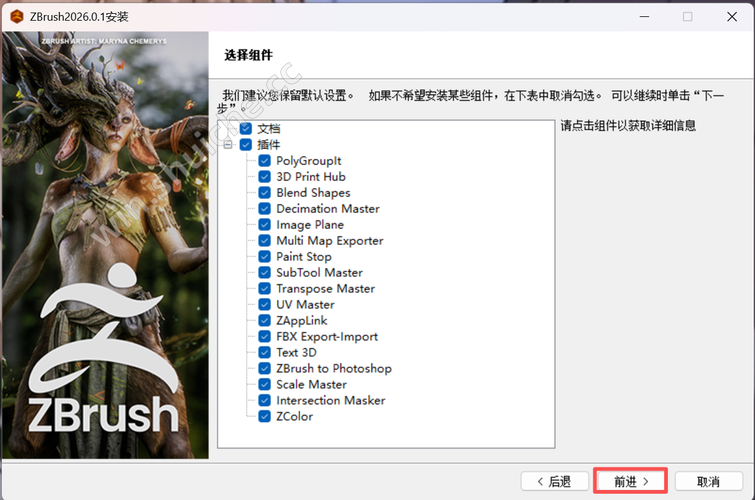
Task: Select the UV Master plugin name
Action: (x=305, y=304)
